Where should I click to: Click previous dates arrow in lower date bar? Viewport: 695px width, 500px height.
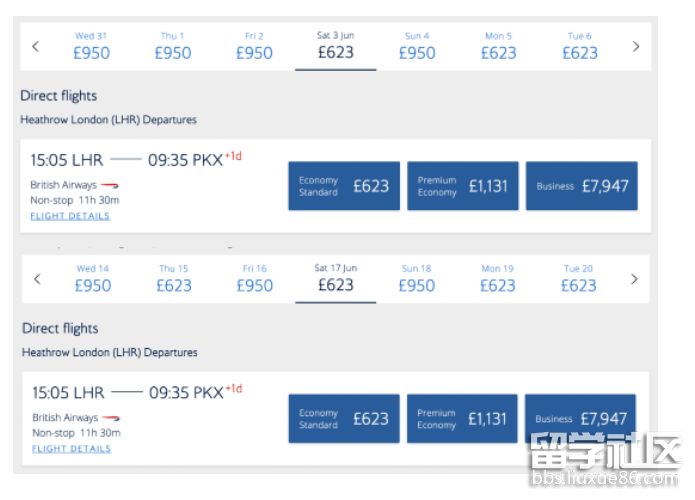[37, 279]
